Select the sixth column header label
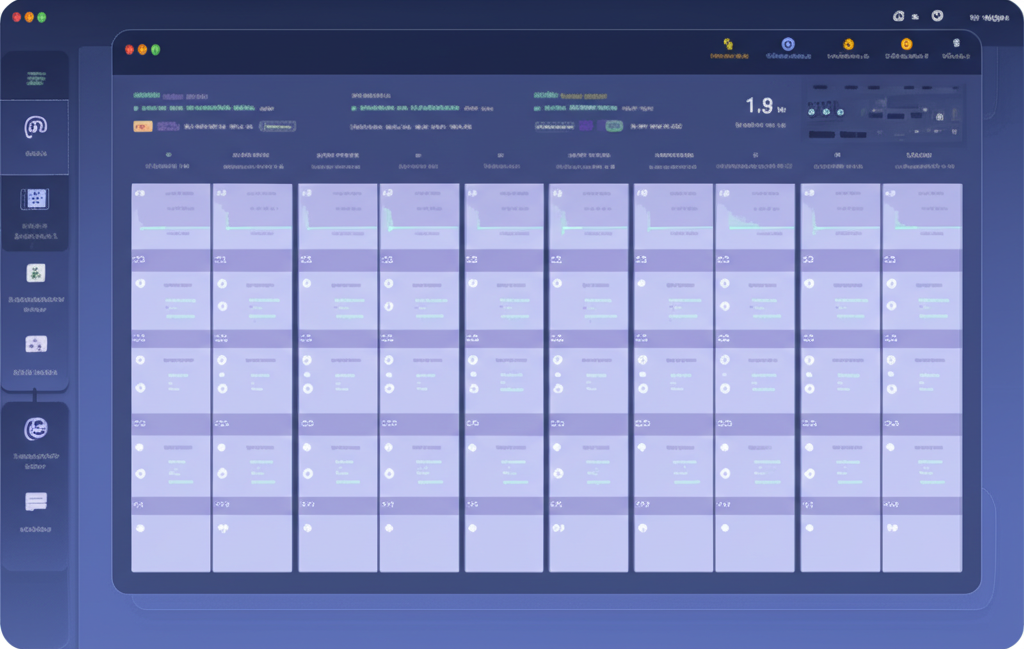This screenshot has height=649, width=1024. pyautogui.click(x=588, y=161)
